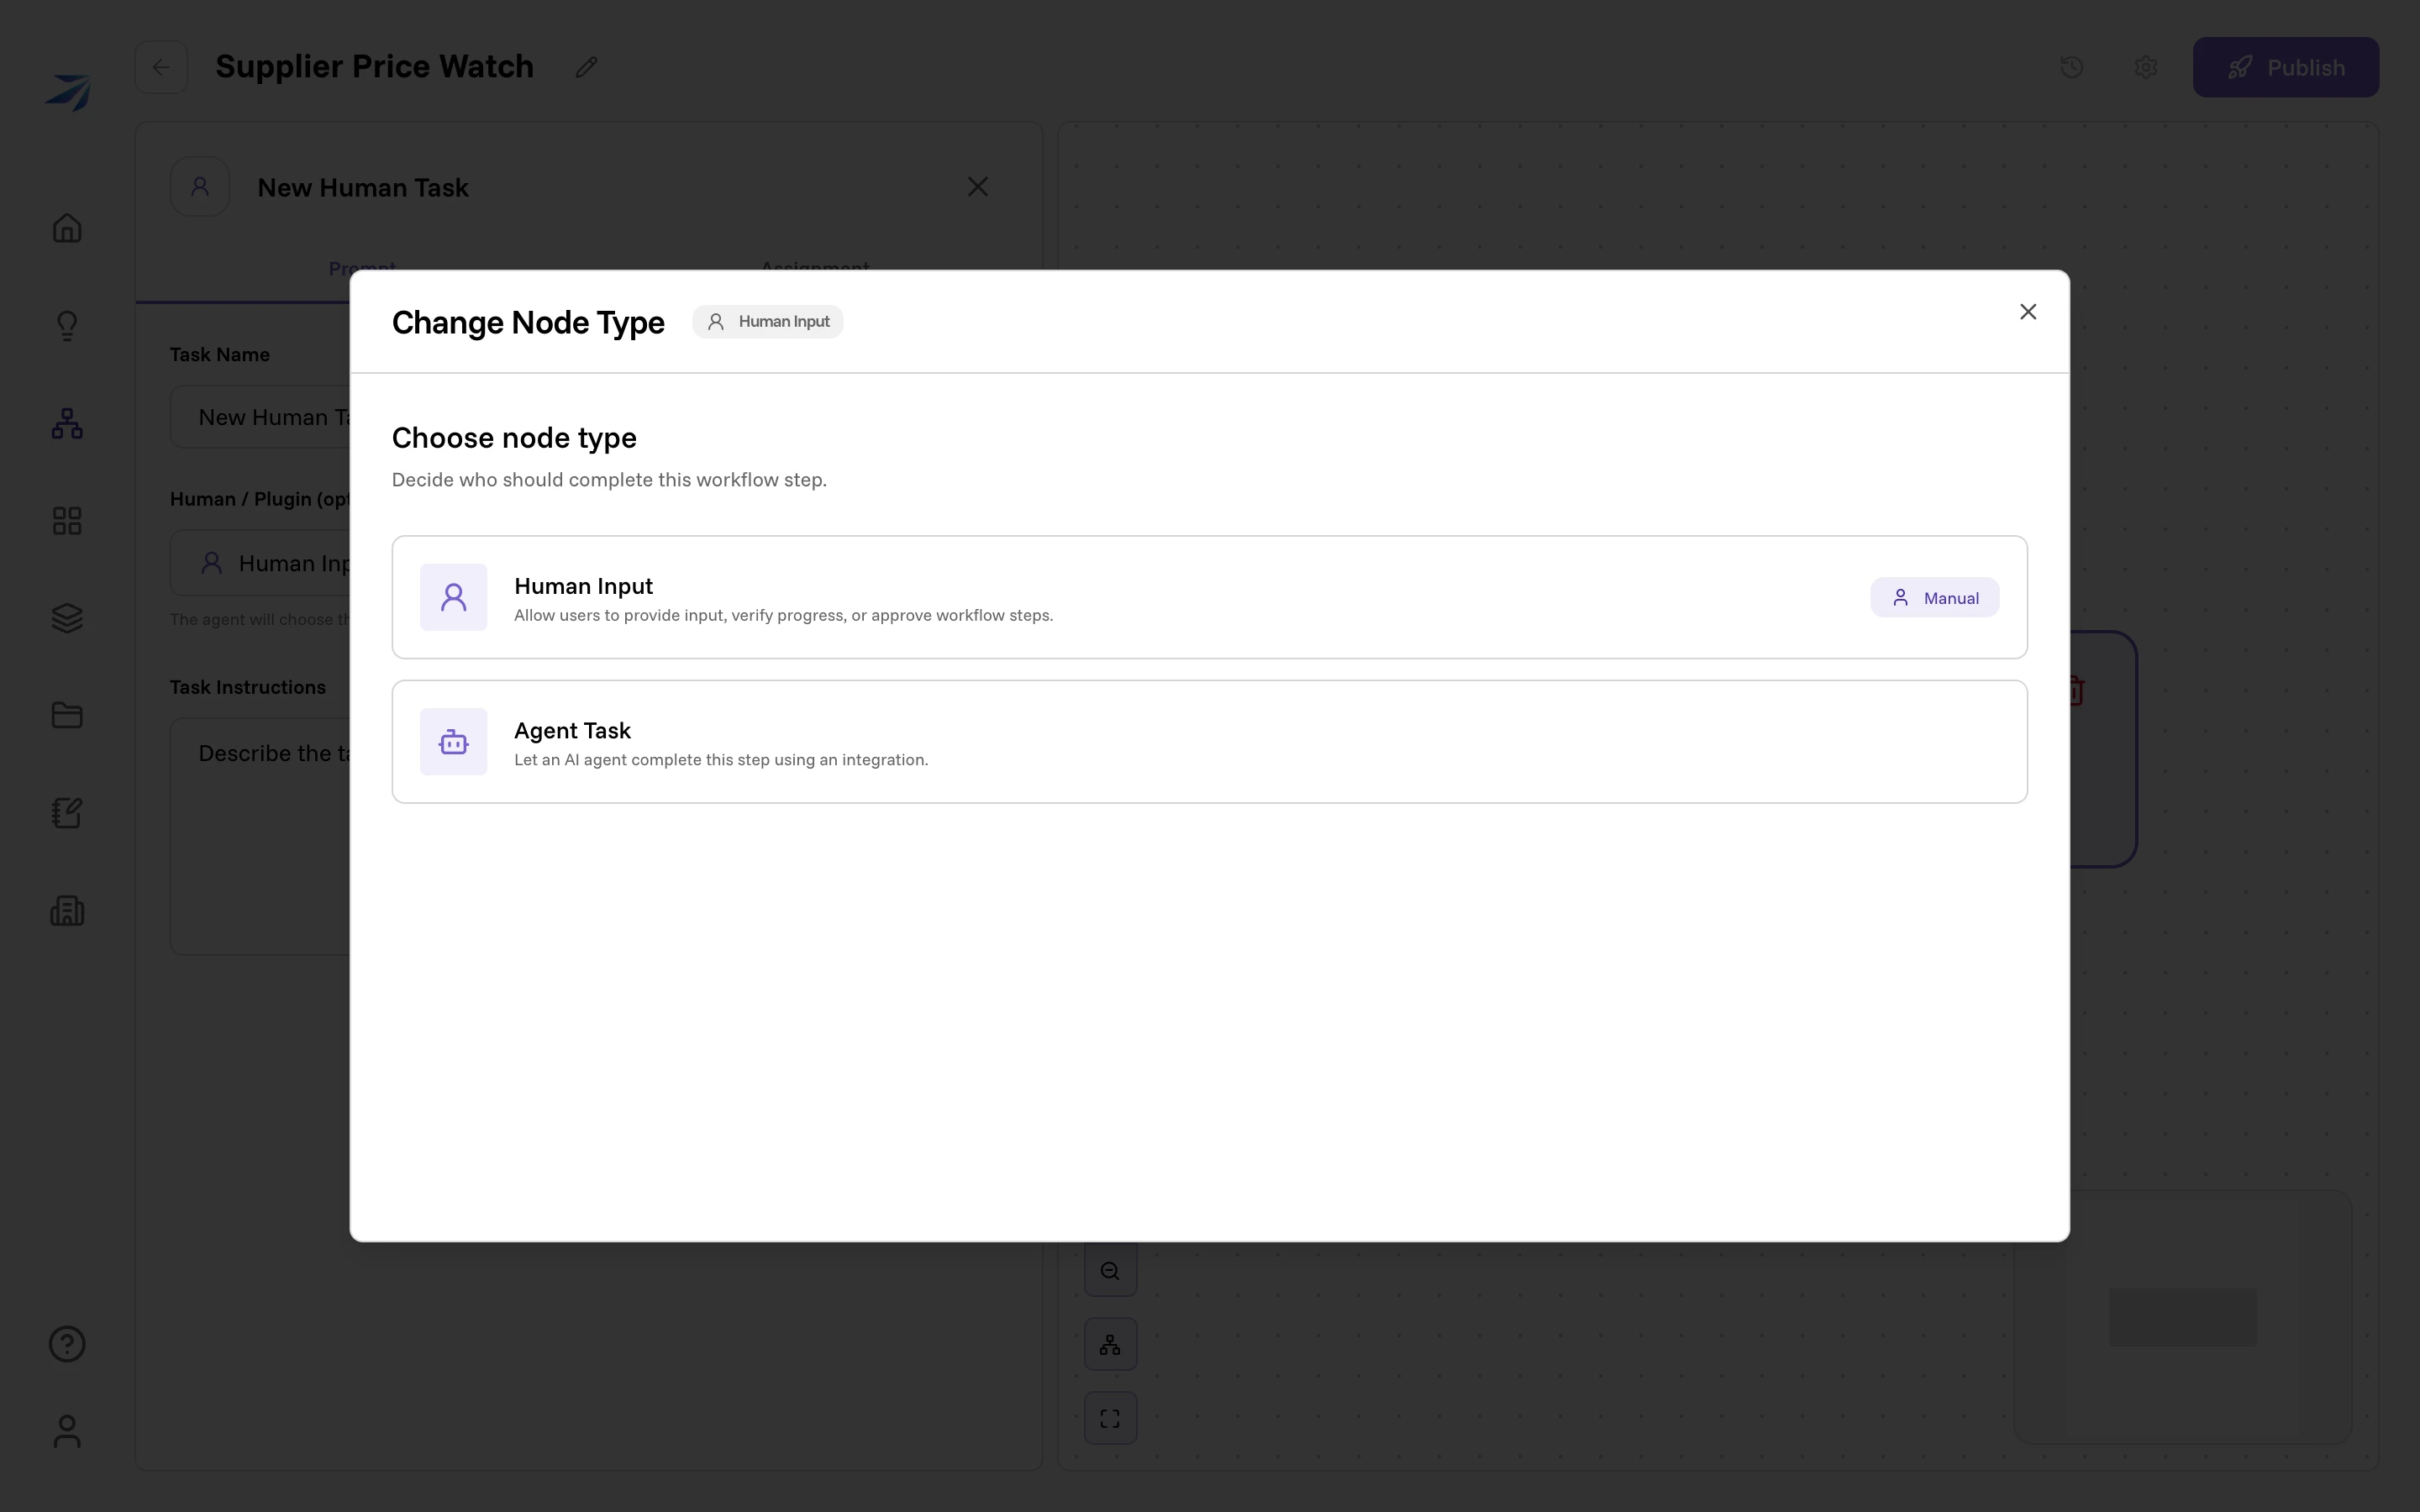Open the folder sidebar icon

pos(67,715)
